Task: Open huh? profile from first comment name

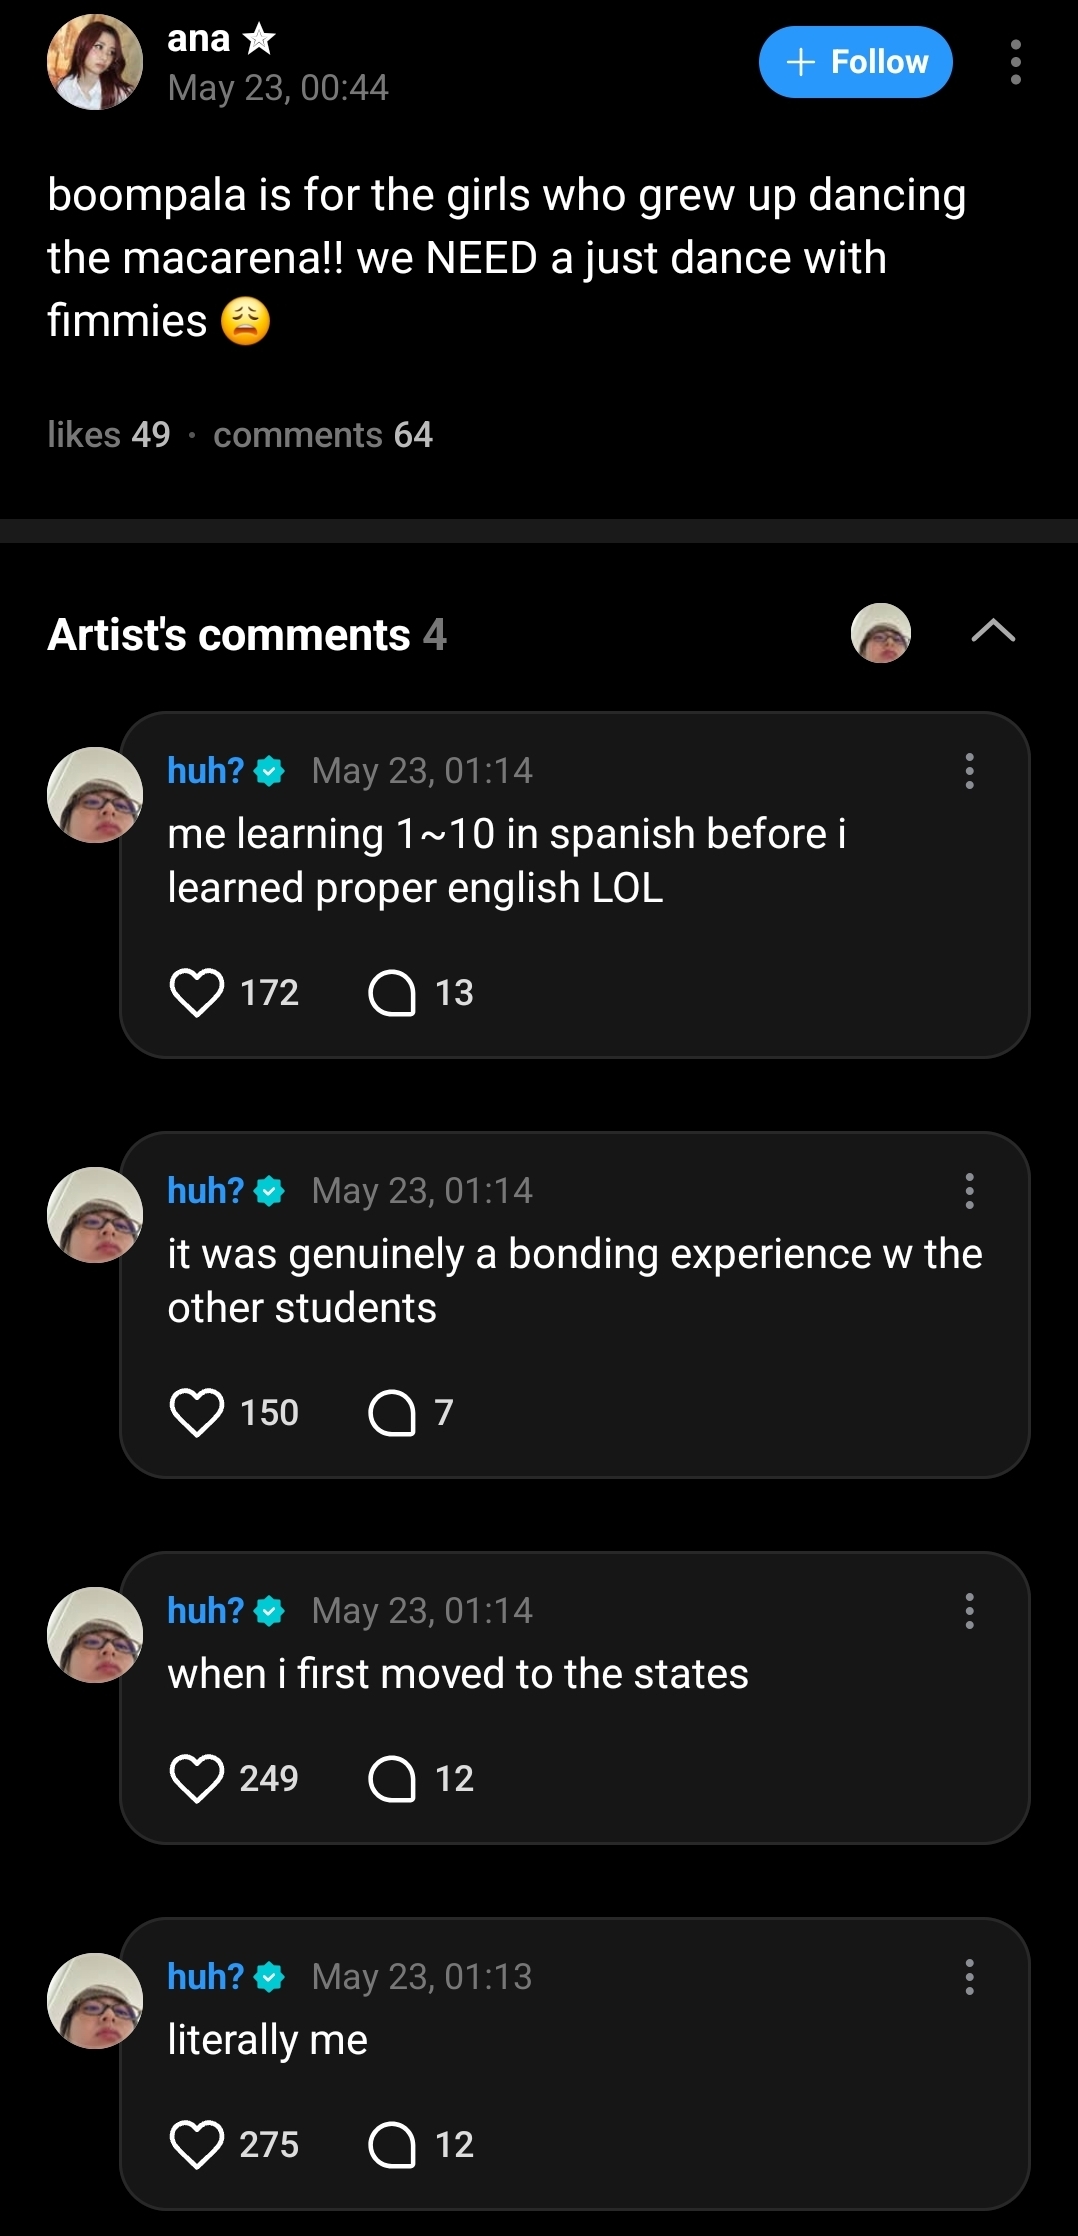Action: 205,770
